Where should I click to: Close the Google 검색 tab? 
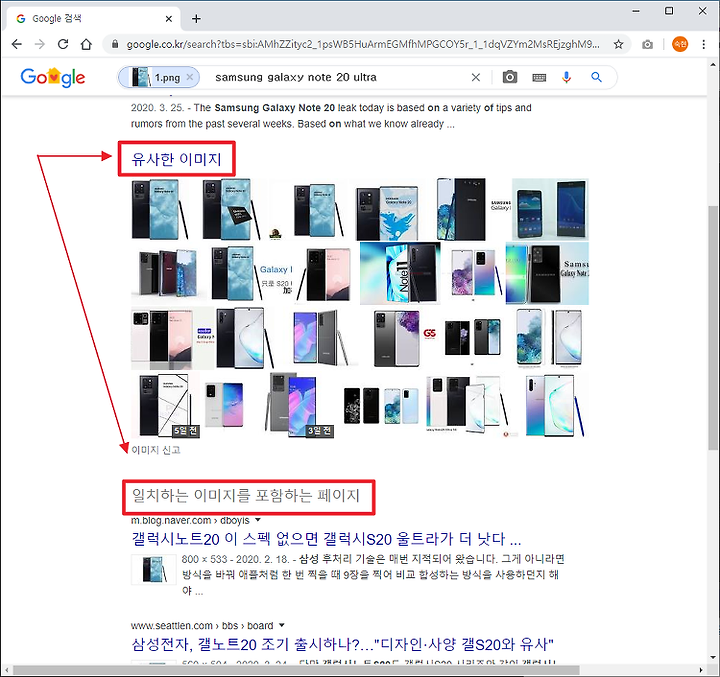coord(169,19)
